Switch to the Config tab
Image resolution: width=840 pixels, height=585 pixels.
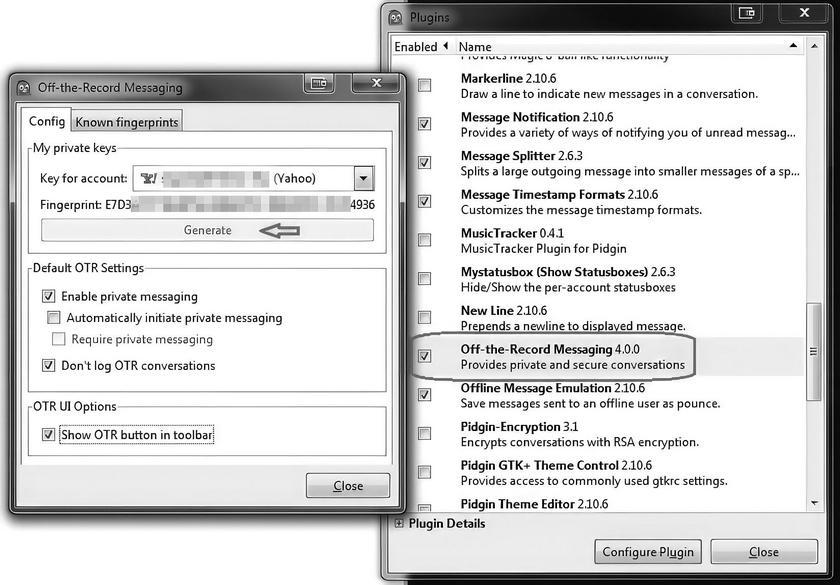pos(47,121)
